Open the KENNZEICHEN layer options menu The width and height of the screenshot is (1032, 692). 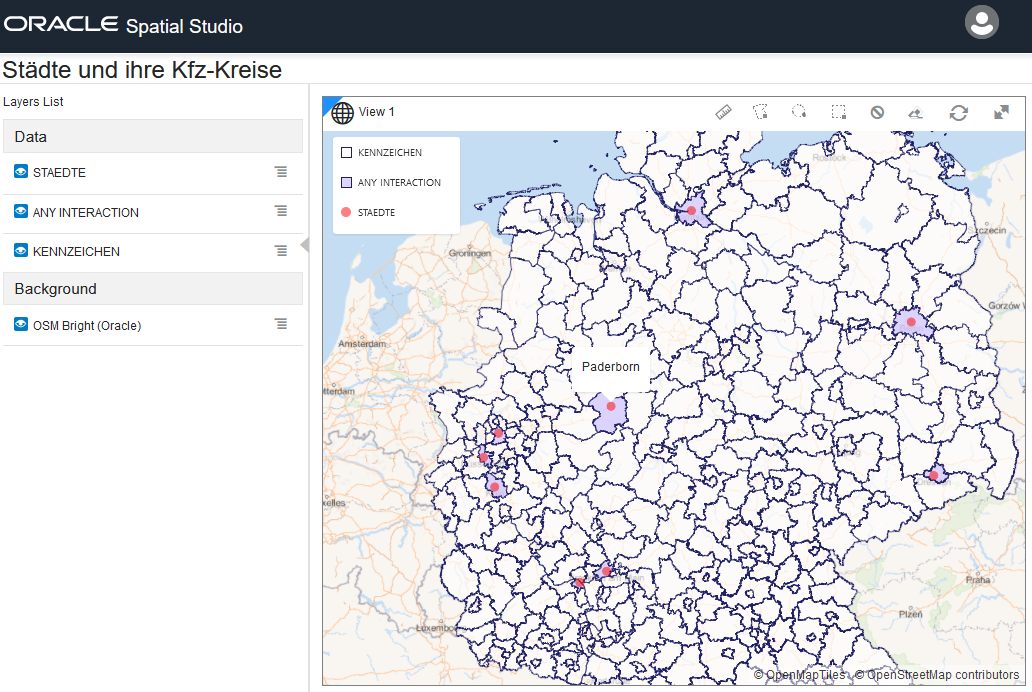pyautogui.click(x=281, y=251)
